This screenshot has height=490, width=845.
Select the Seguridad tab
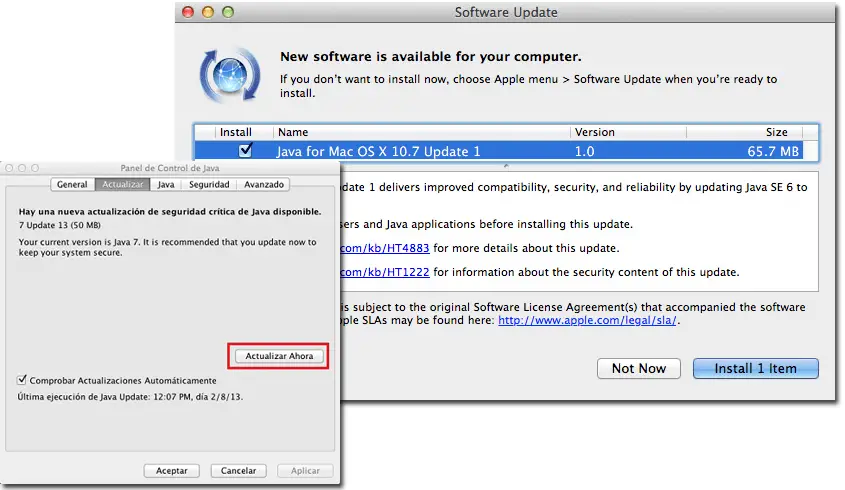[209, 184]
